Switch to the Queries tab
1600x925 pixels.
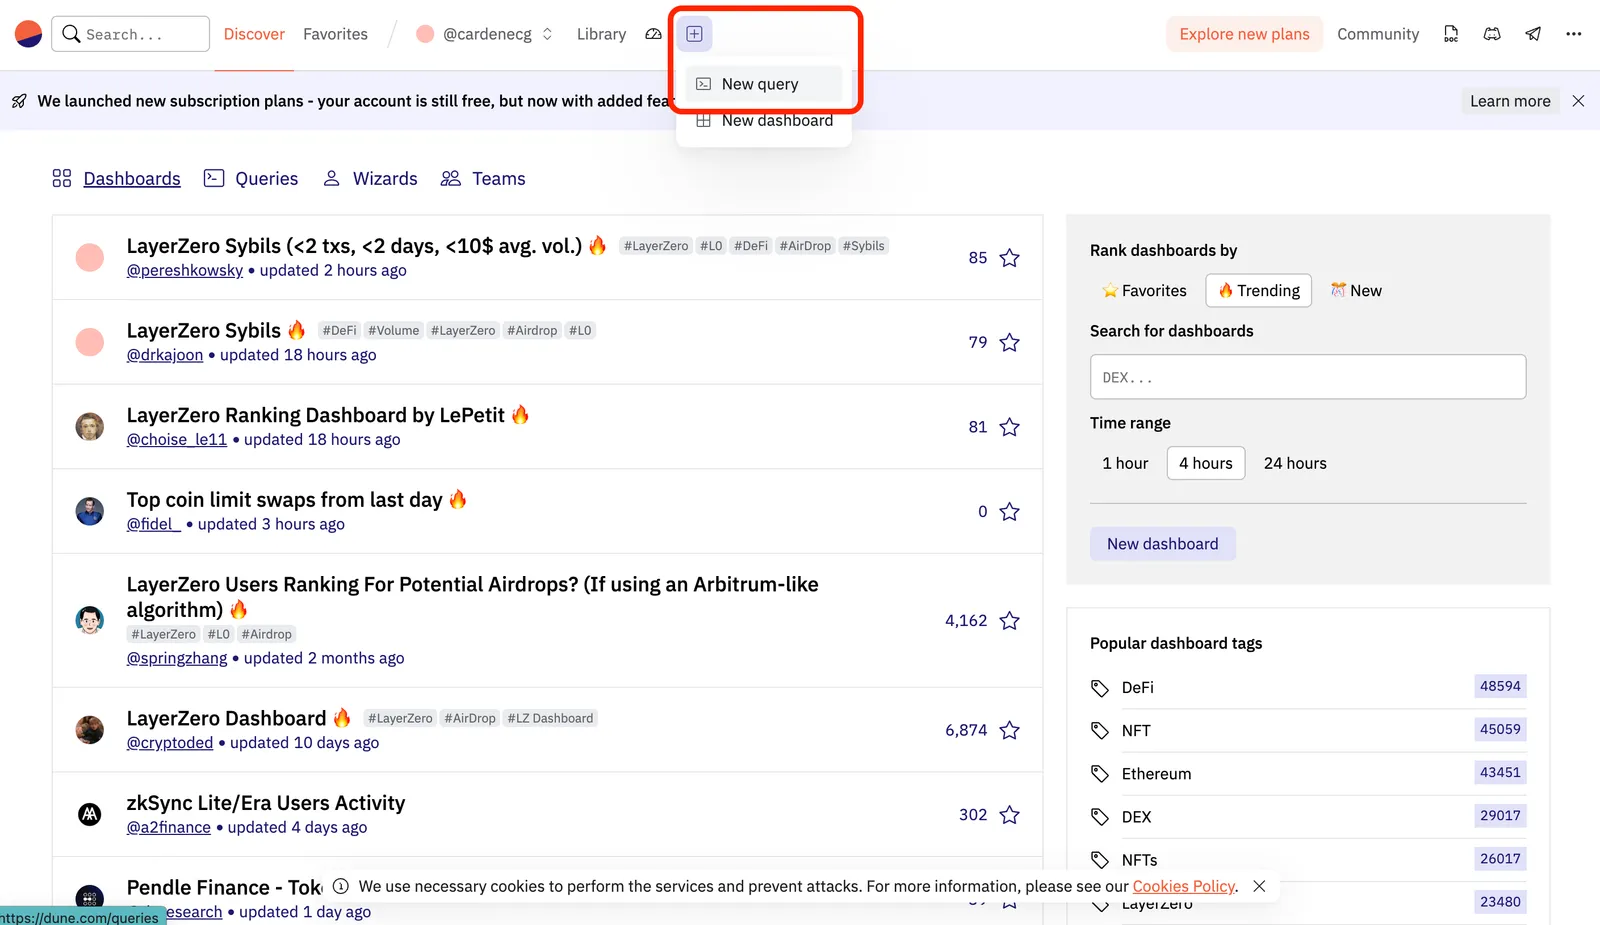point(251,179)
